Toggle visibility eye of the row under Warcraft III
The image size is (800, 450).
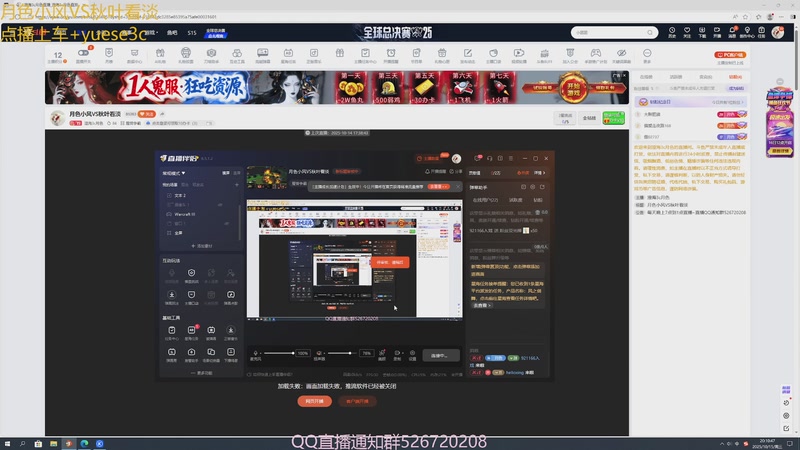227,223
